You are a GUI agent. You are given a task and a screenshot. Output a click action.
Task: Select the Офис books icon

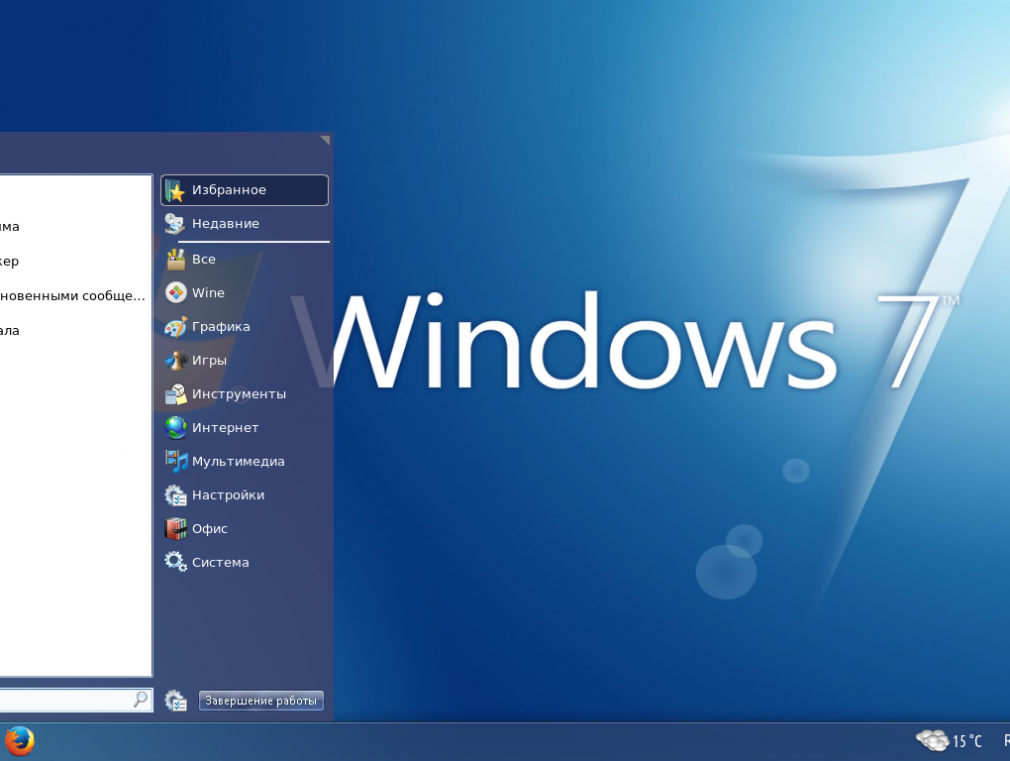point(176,528)
